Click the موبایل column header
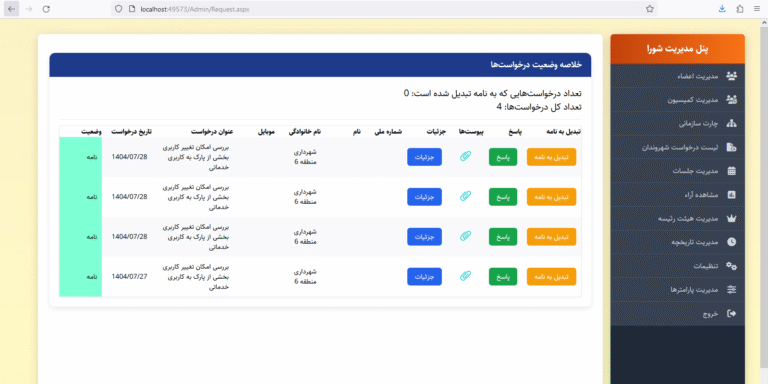Screen dimensions: 768x384 [x=266, y=132]
